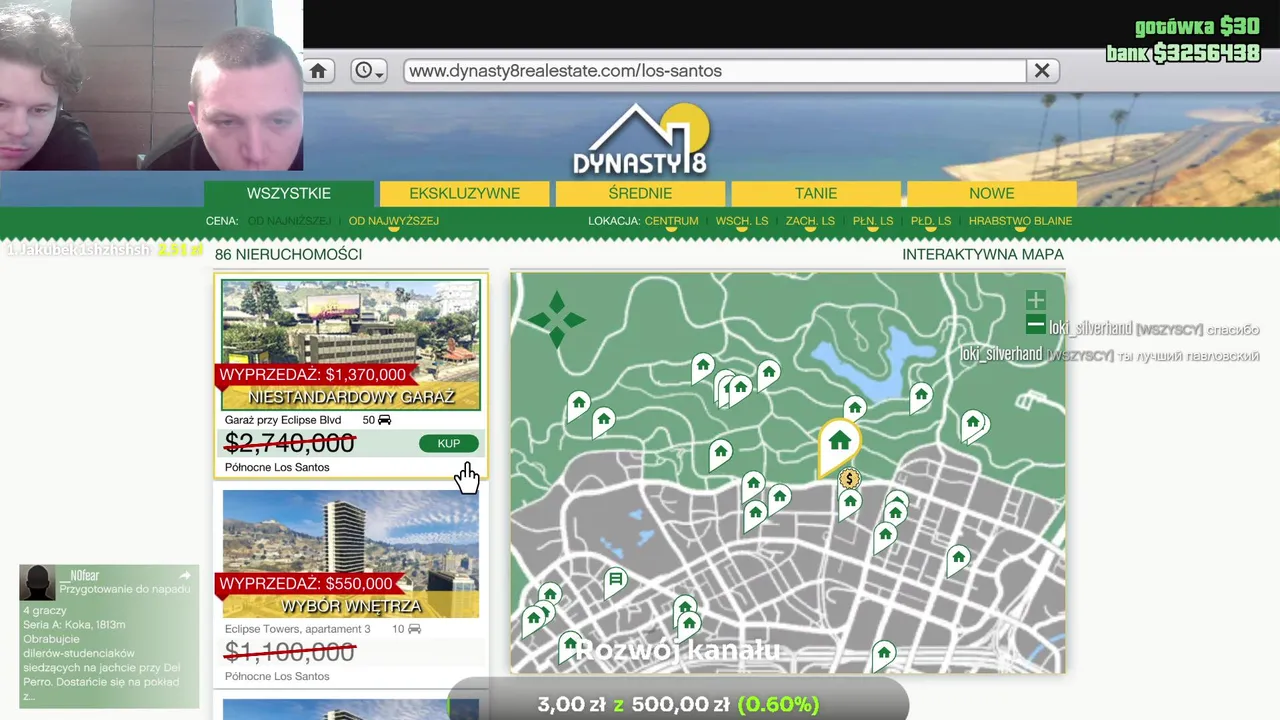Click the _N0fear player avatar
The width and height of the screenshot is (1280, 720).
point(38,582)
